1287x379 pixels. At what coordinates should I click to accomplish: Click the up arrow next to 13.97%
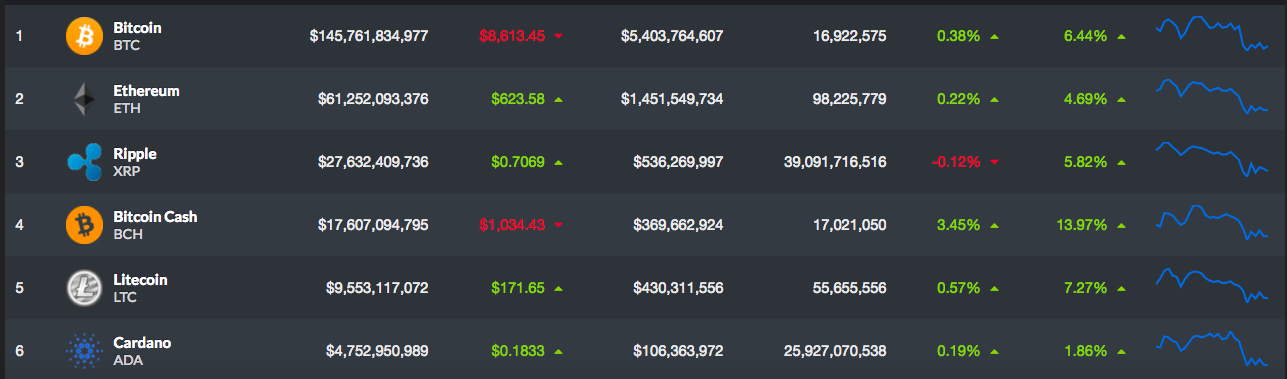pyautogui.click(x=1121, y=225)
